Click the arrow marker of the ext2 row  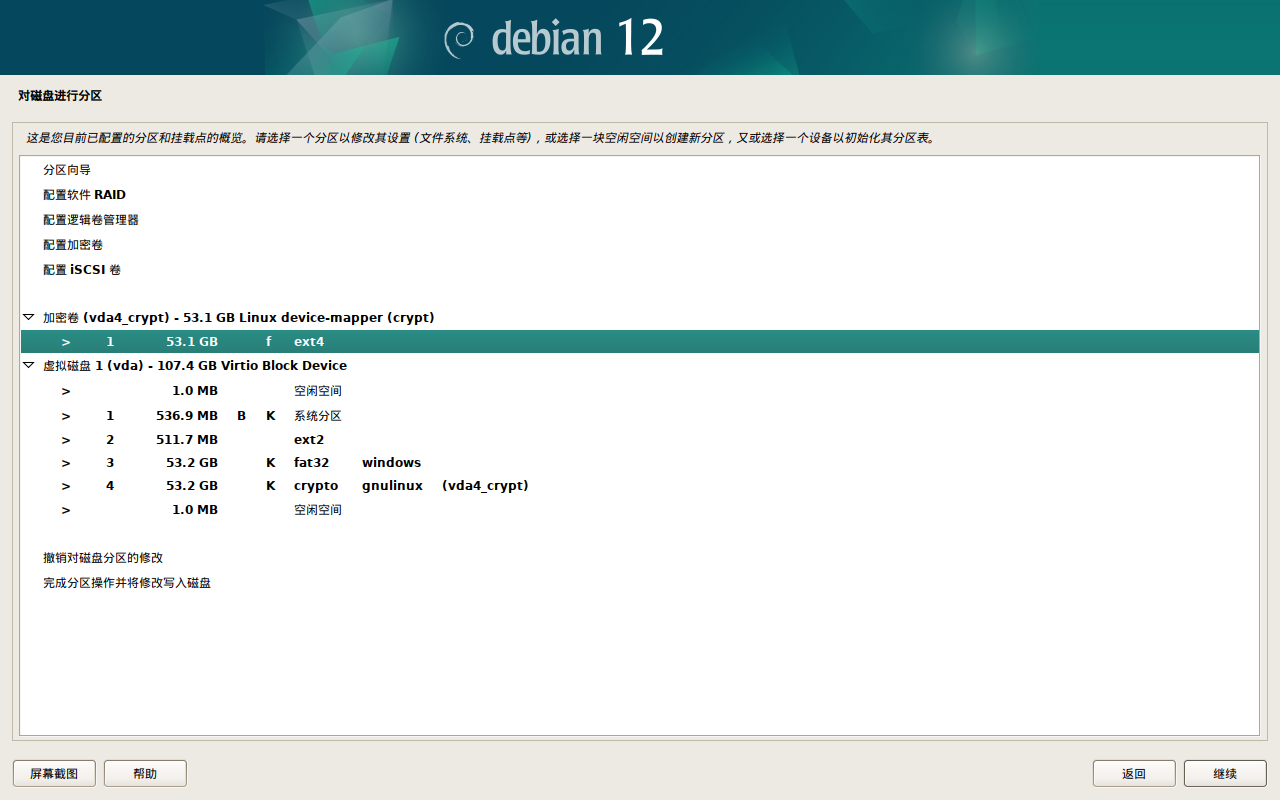pos(66,440)
